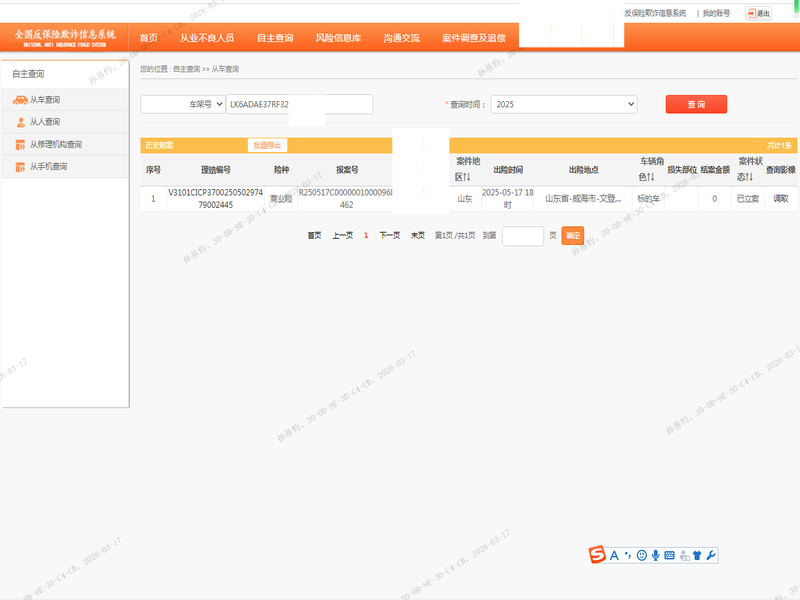Click the 自主查询 sidebar heading
800x600 pixels.
[28, 74]
